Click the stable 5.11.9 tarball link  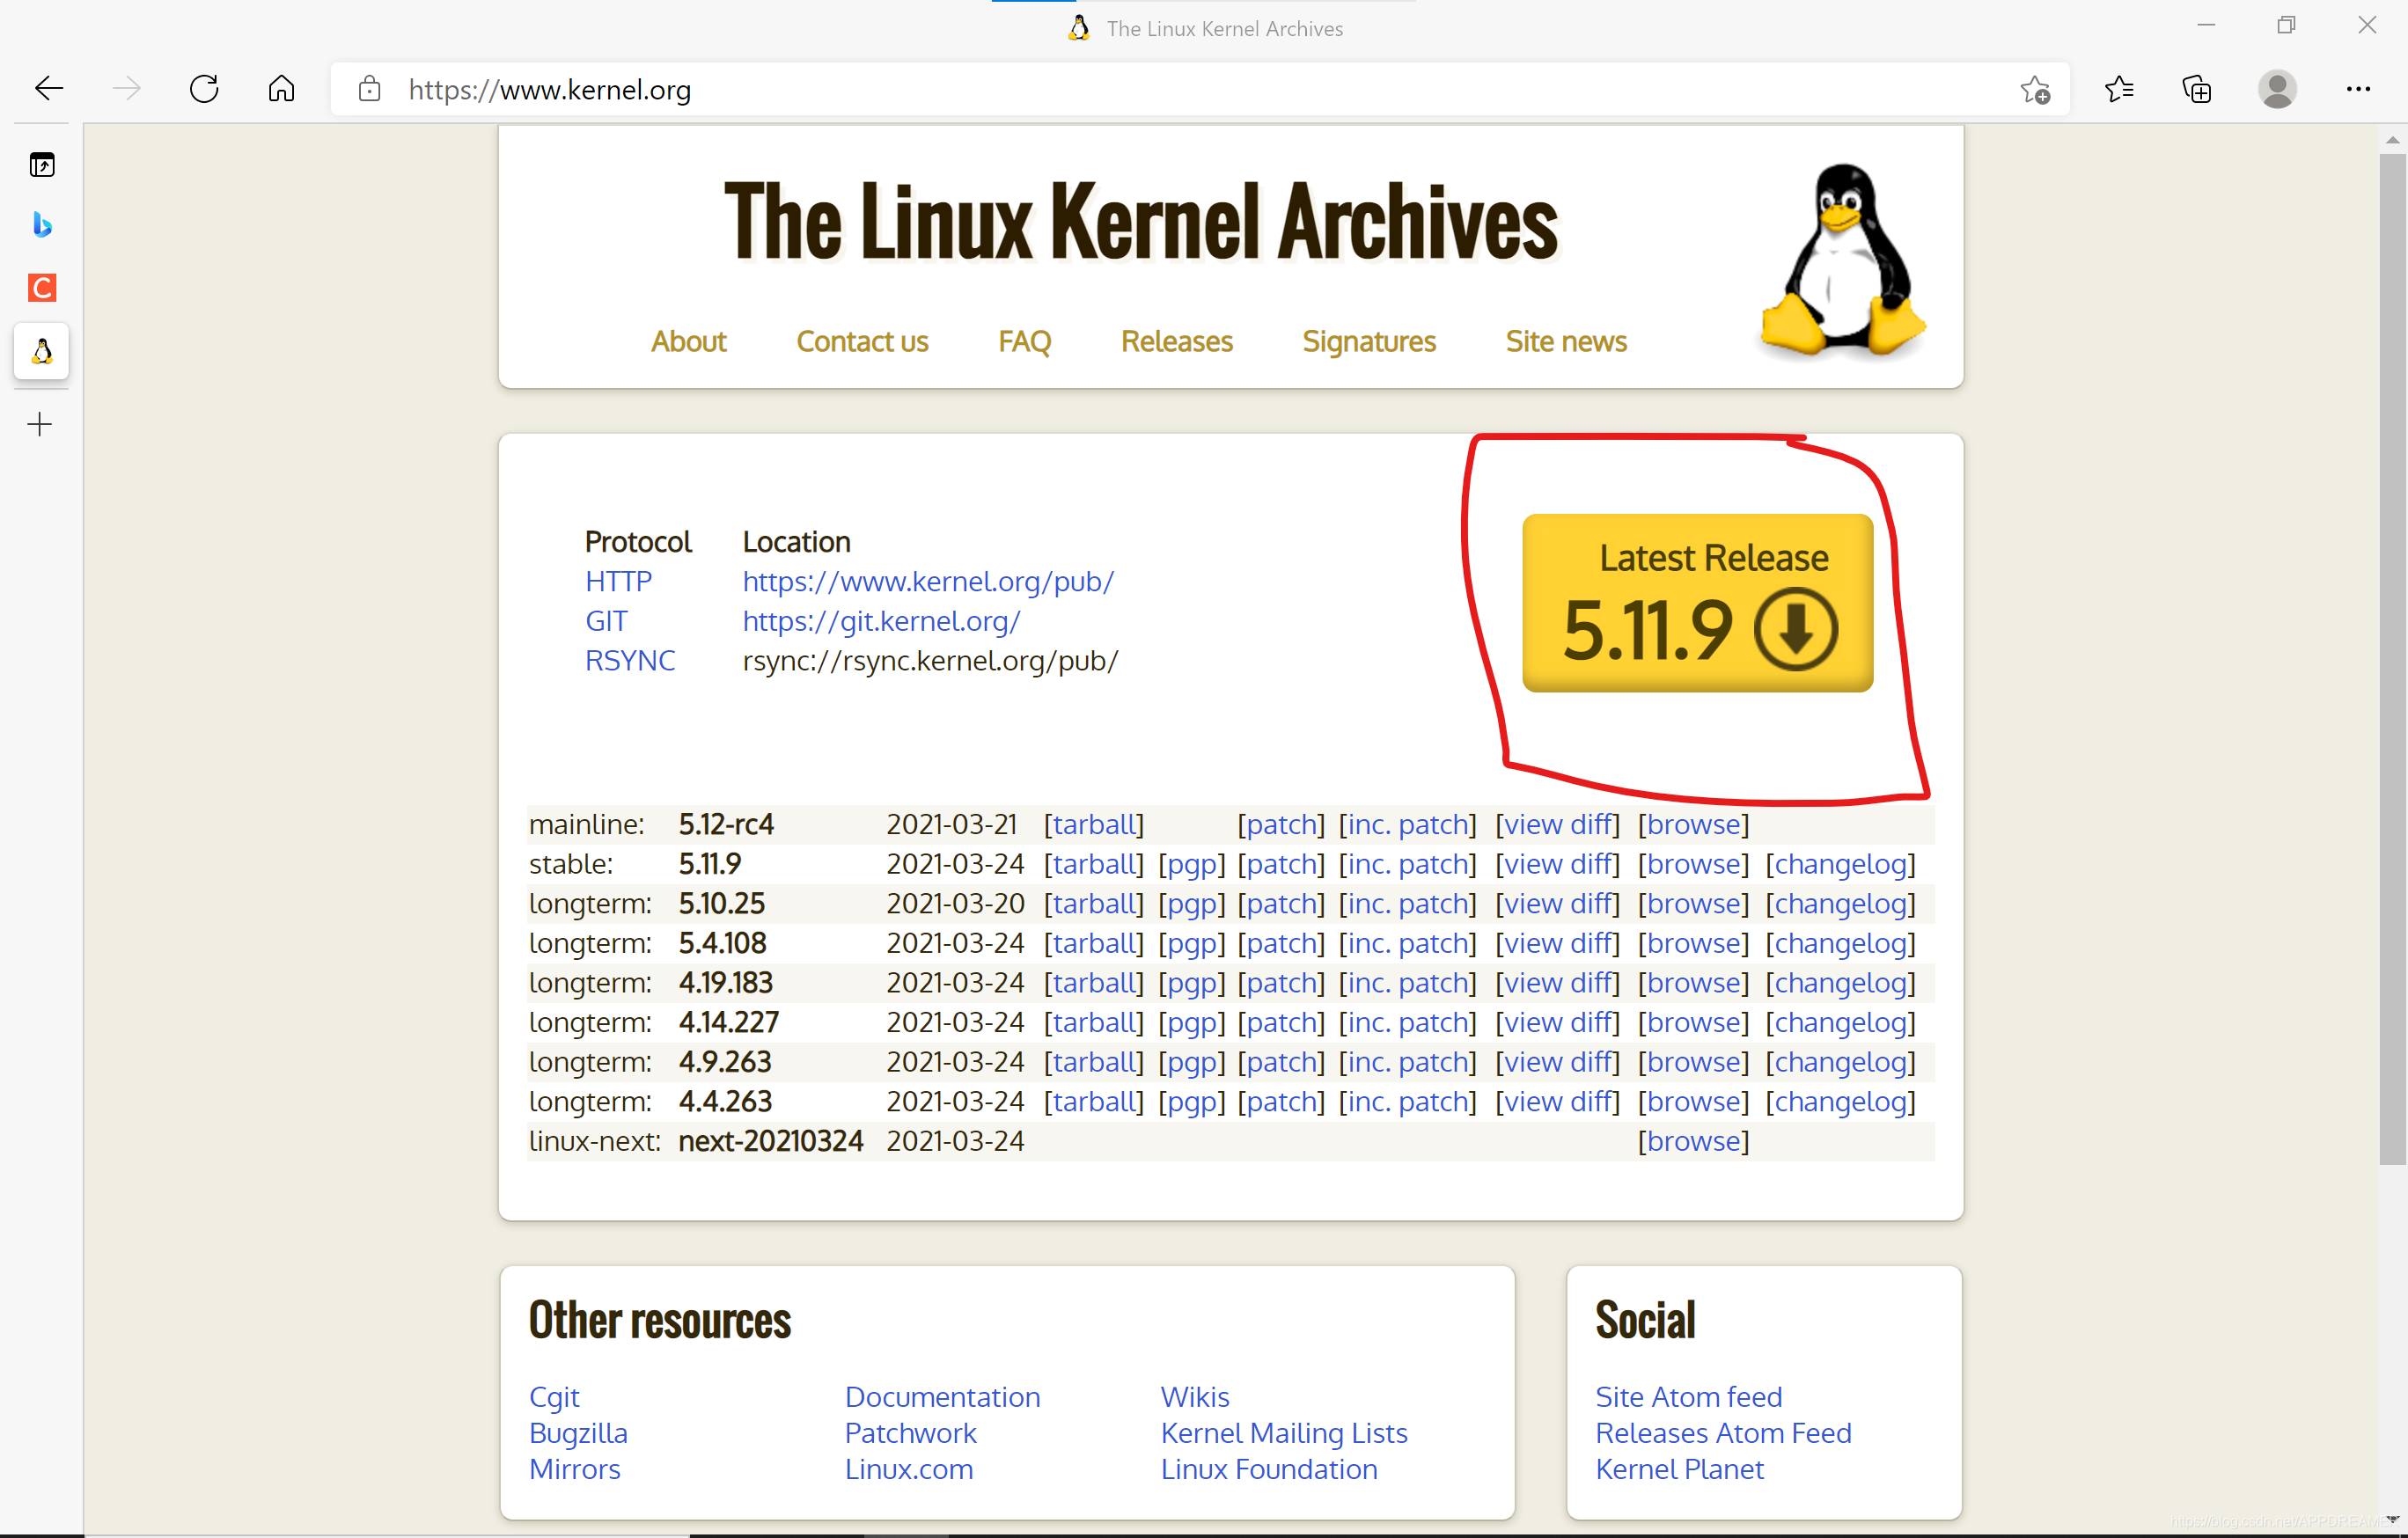tap(1094, 864)
